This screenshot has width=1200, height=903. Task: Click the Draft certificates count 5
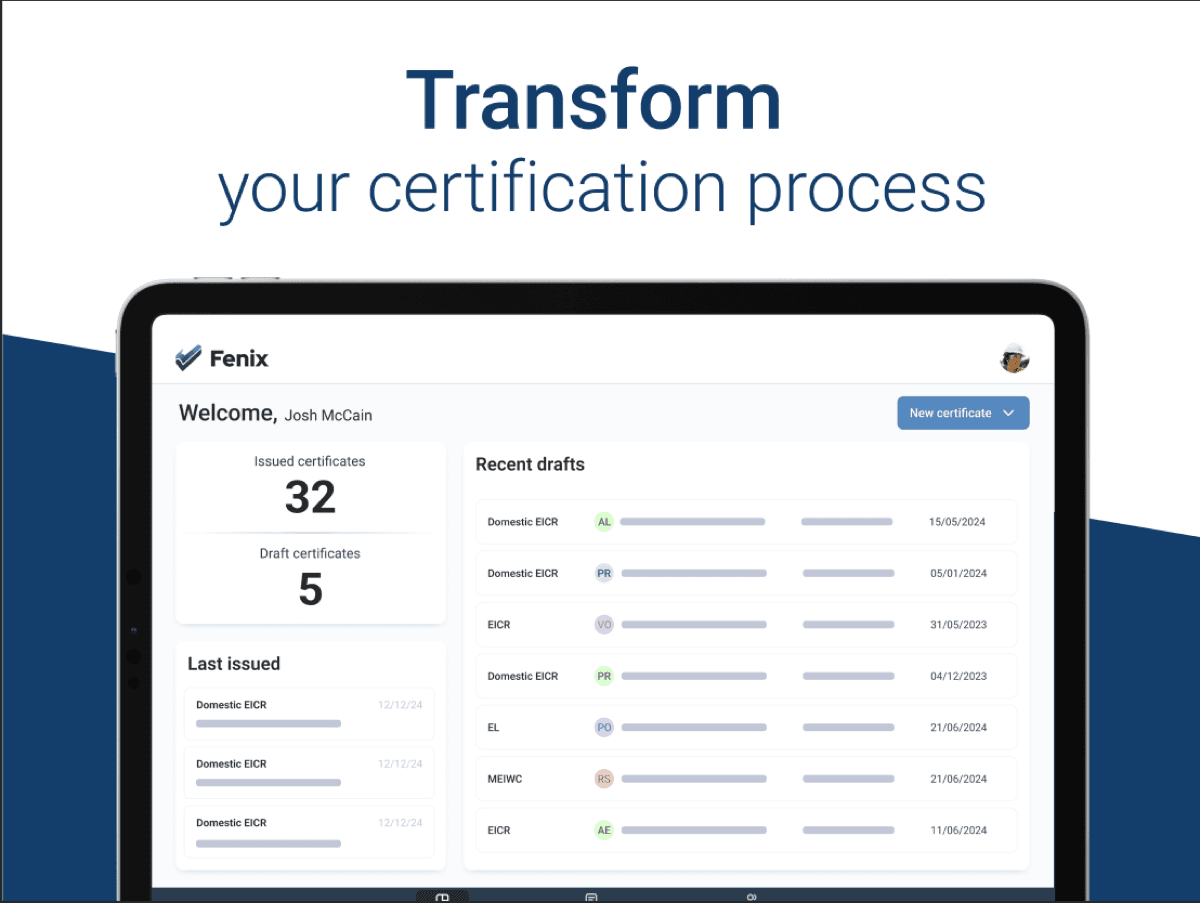(310, 589)
